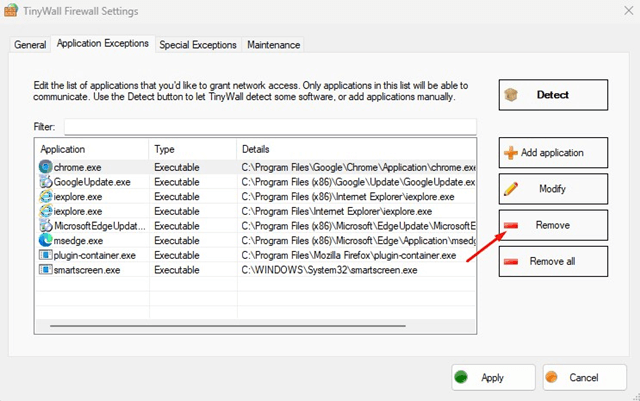
Task: Click the smartscreen.exe row icon
Action: click(x=45, y=270)
